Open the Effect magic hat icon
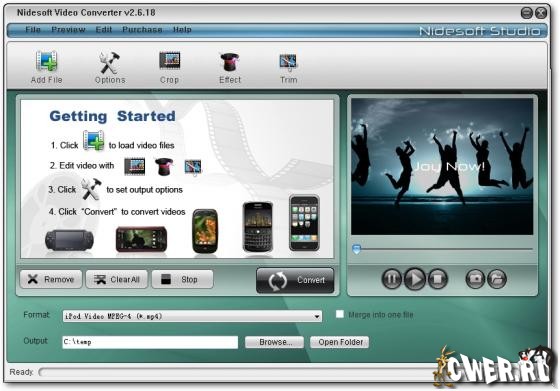 coord(230,62)
